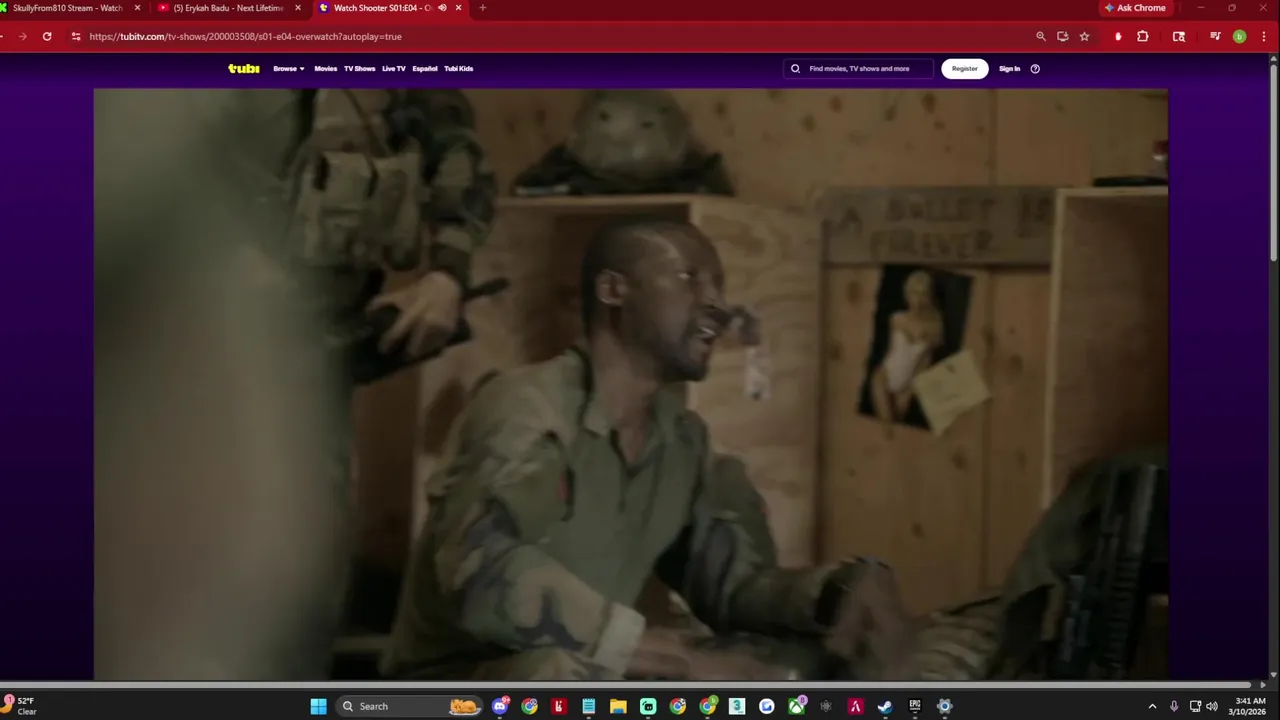
Task: Open Live TV on Tubi
Action: coord(394,69)
